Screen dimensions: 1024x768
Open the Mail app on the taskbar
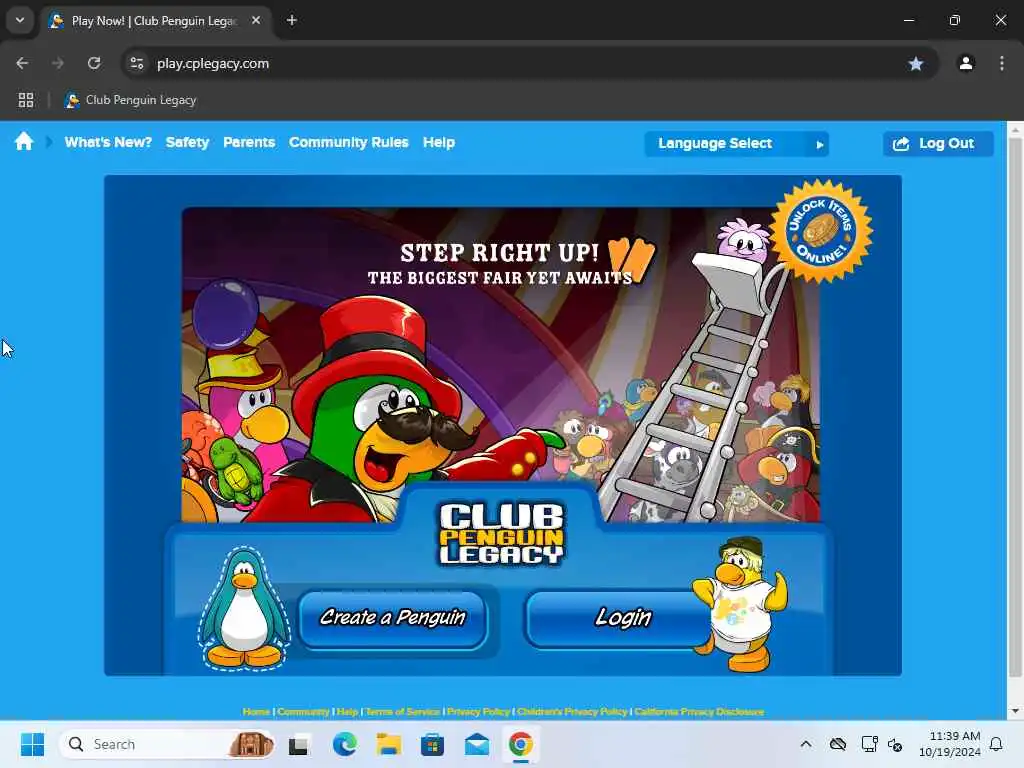477,744
